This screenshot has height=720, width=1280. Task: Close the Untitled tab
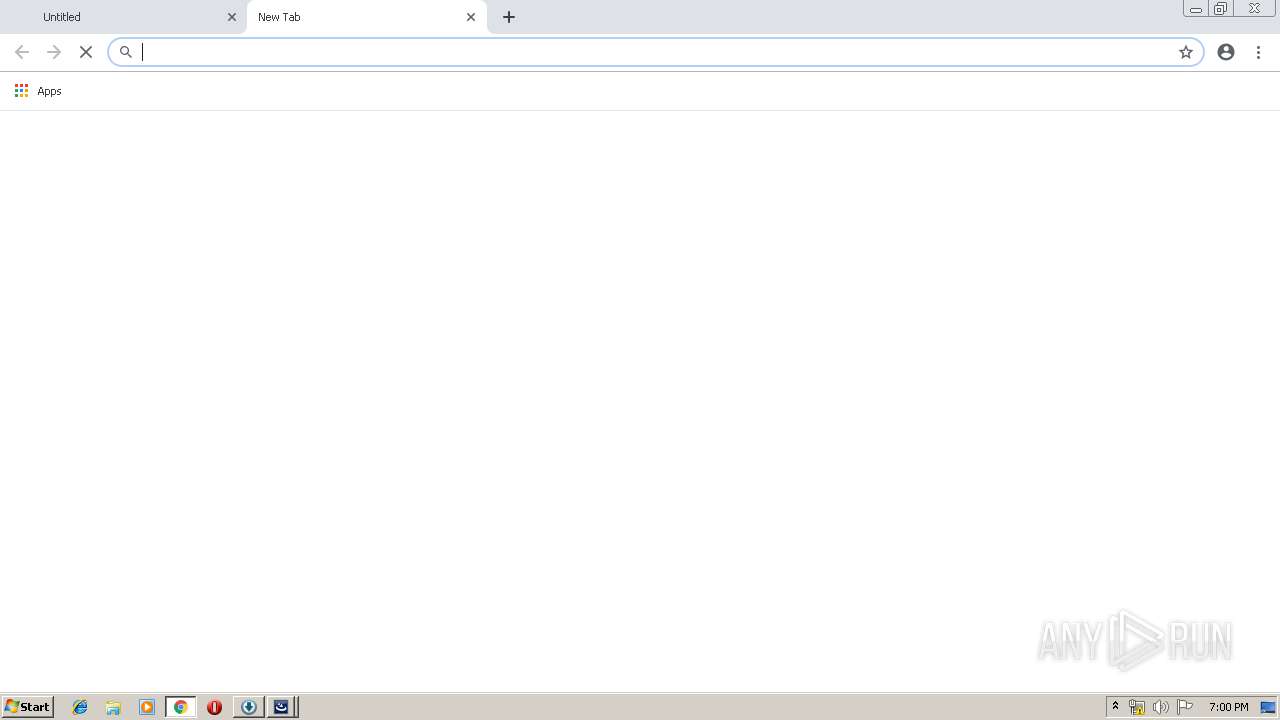232,17
